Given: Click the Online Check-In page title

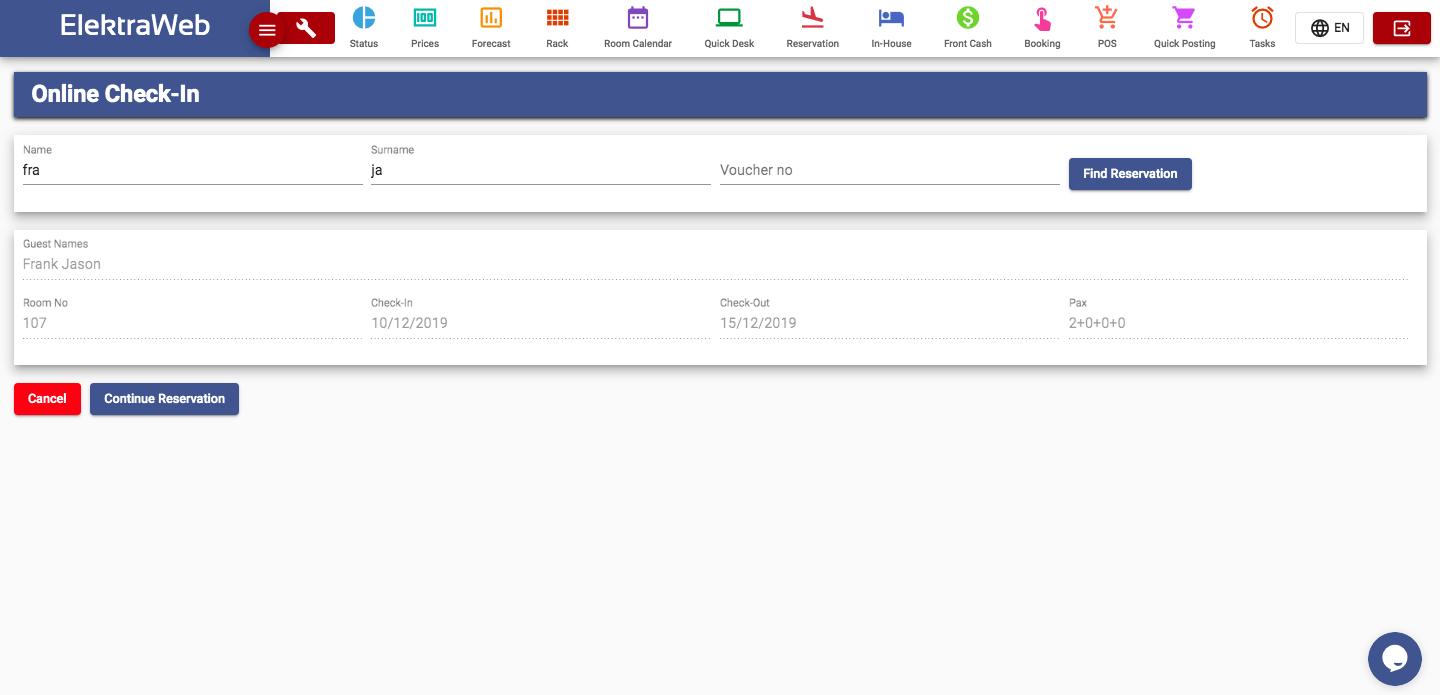Looking at the screenshot, I should (x=116, y=94).
